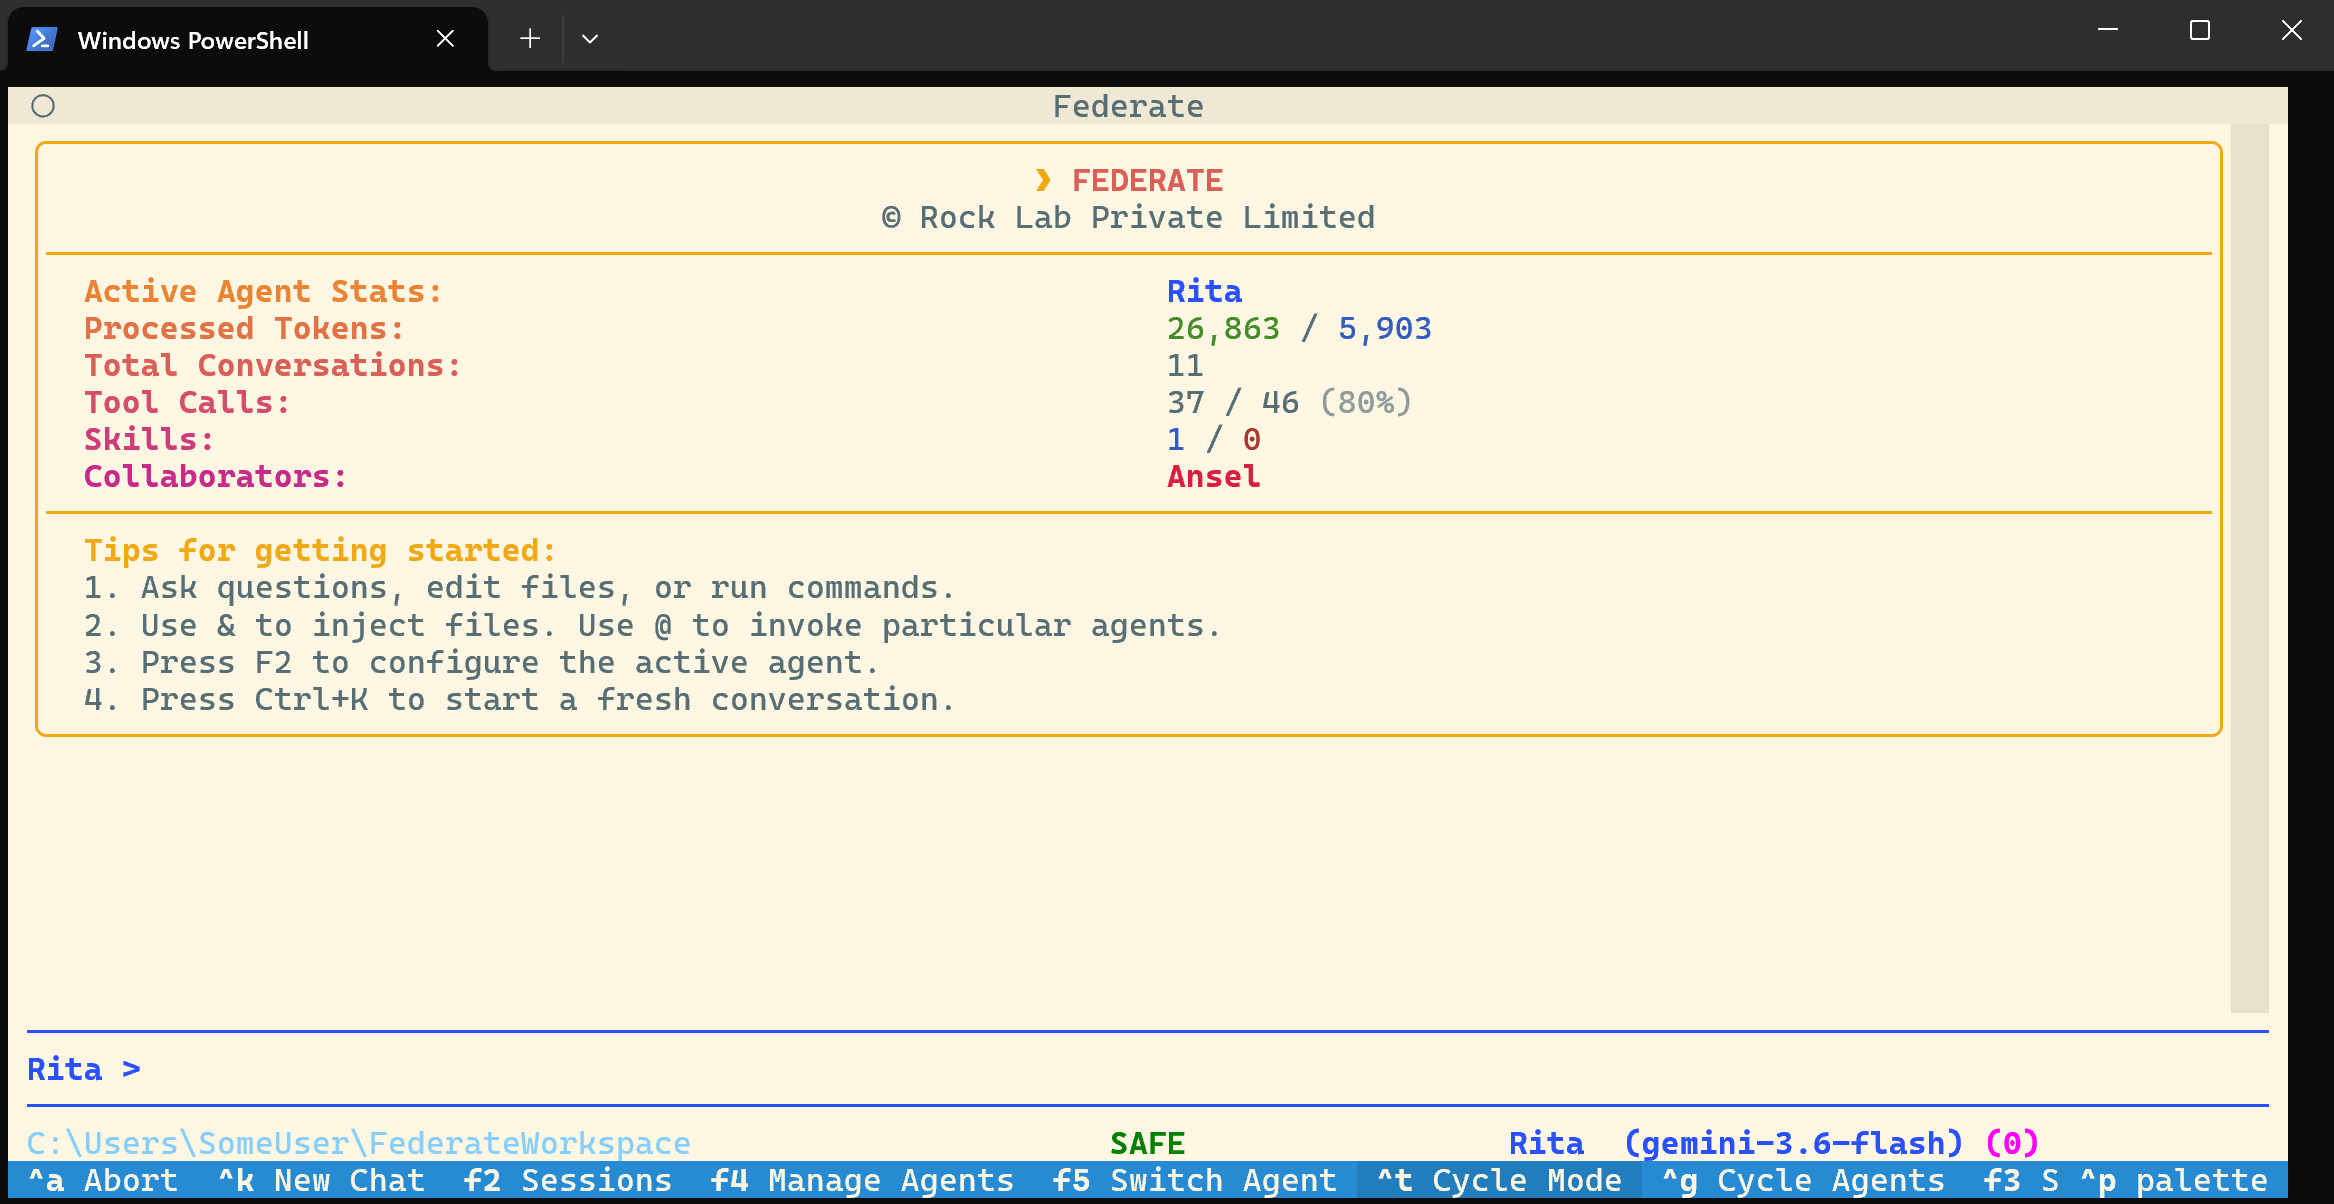Click the Ansel collaborator name
Screen dimensions: 2334x1204
tap(1214, 477)
